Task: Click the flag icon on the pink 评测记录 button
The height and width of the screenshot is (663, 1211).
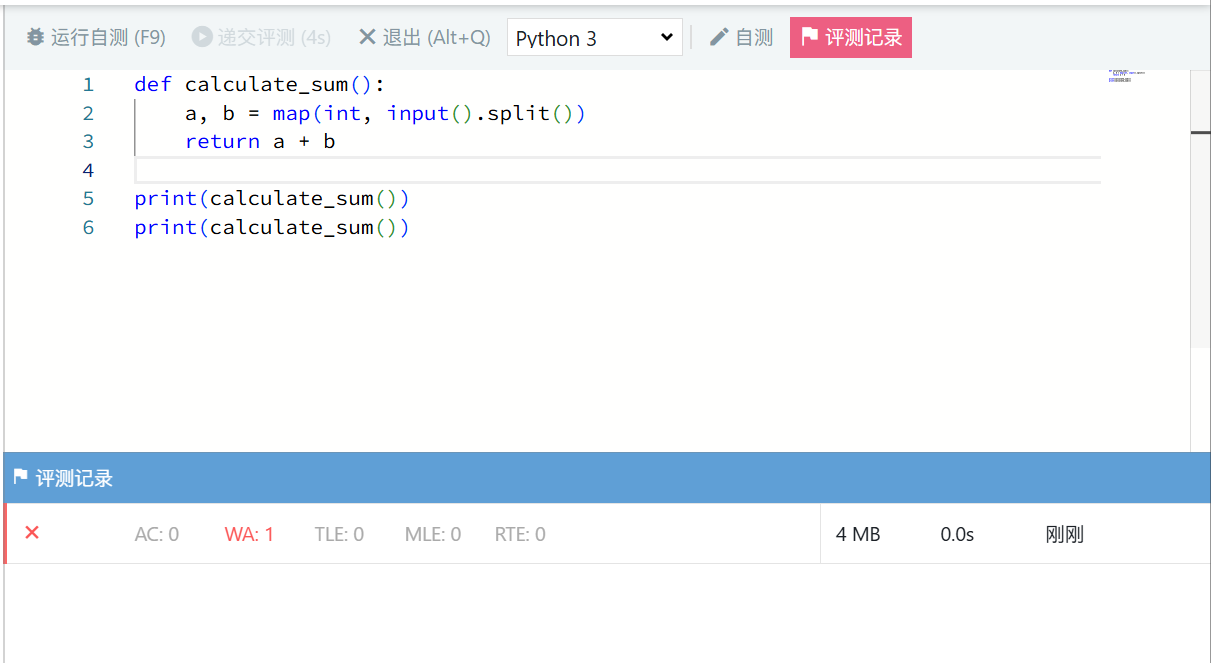Action: [x=810, y=38]
